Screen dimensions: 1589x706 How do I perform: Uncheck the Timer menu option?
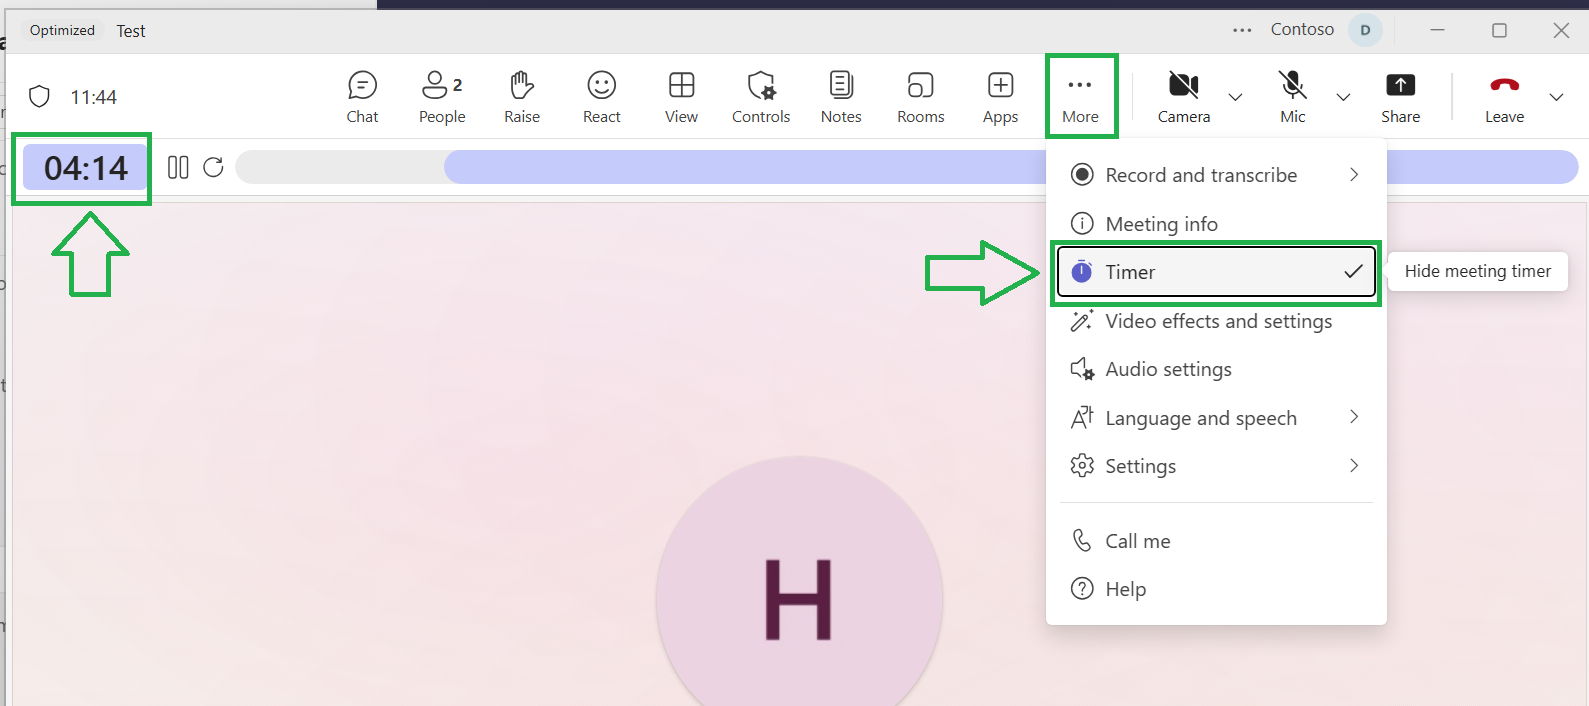1216,272
